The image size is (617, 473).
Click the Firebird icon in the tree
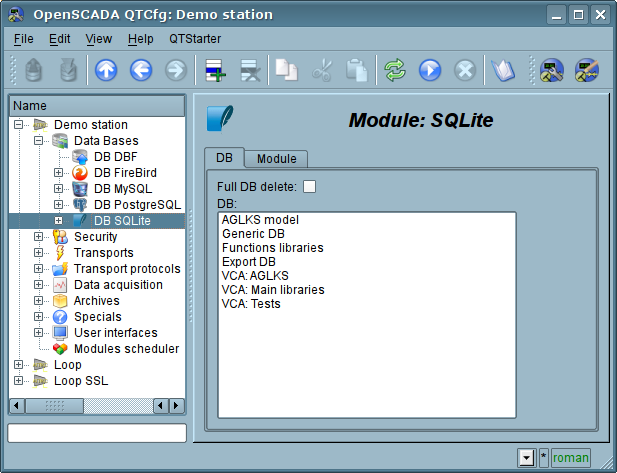pyautogui.click(x=80, y=173)
